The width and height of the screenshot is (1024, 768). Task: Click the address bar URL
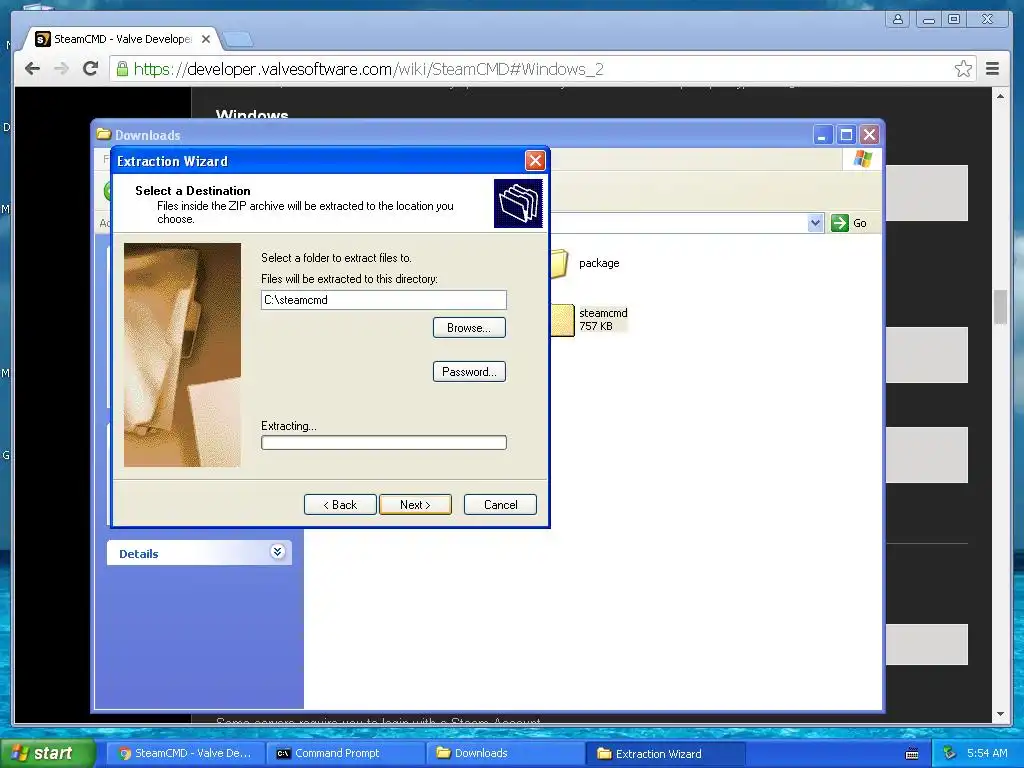coord(369,69)
